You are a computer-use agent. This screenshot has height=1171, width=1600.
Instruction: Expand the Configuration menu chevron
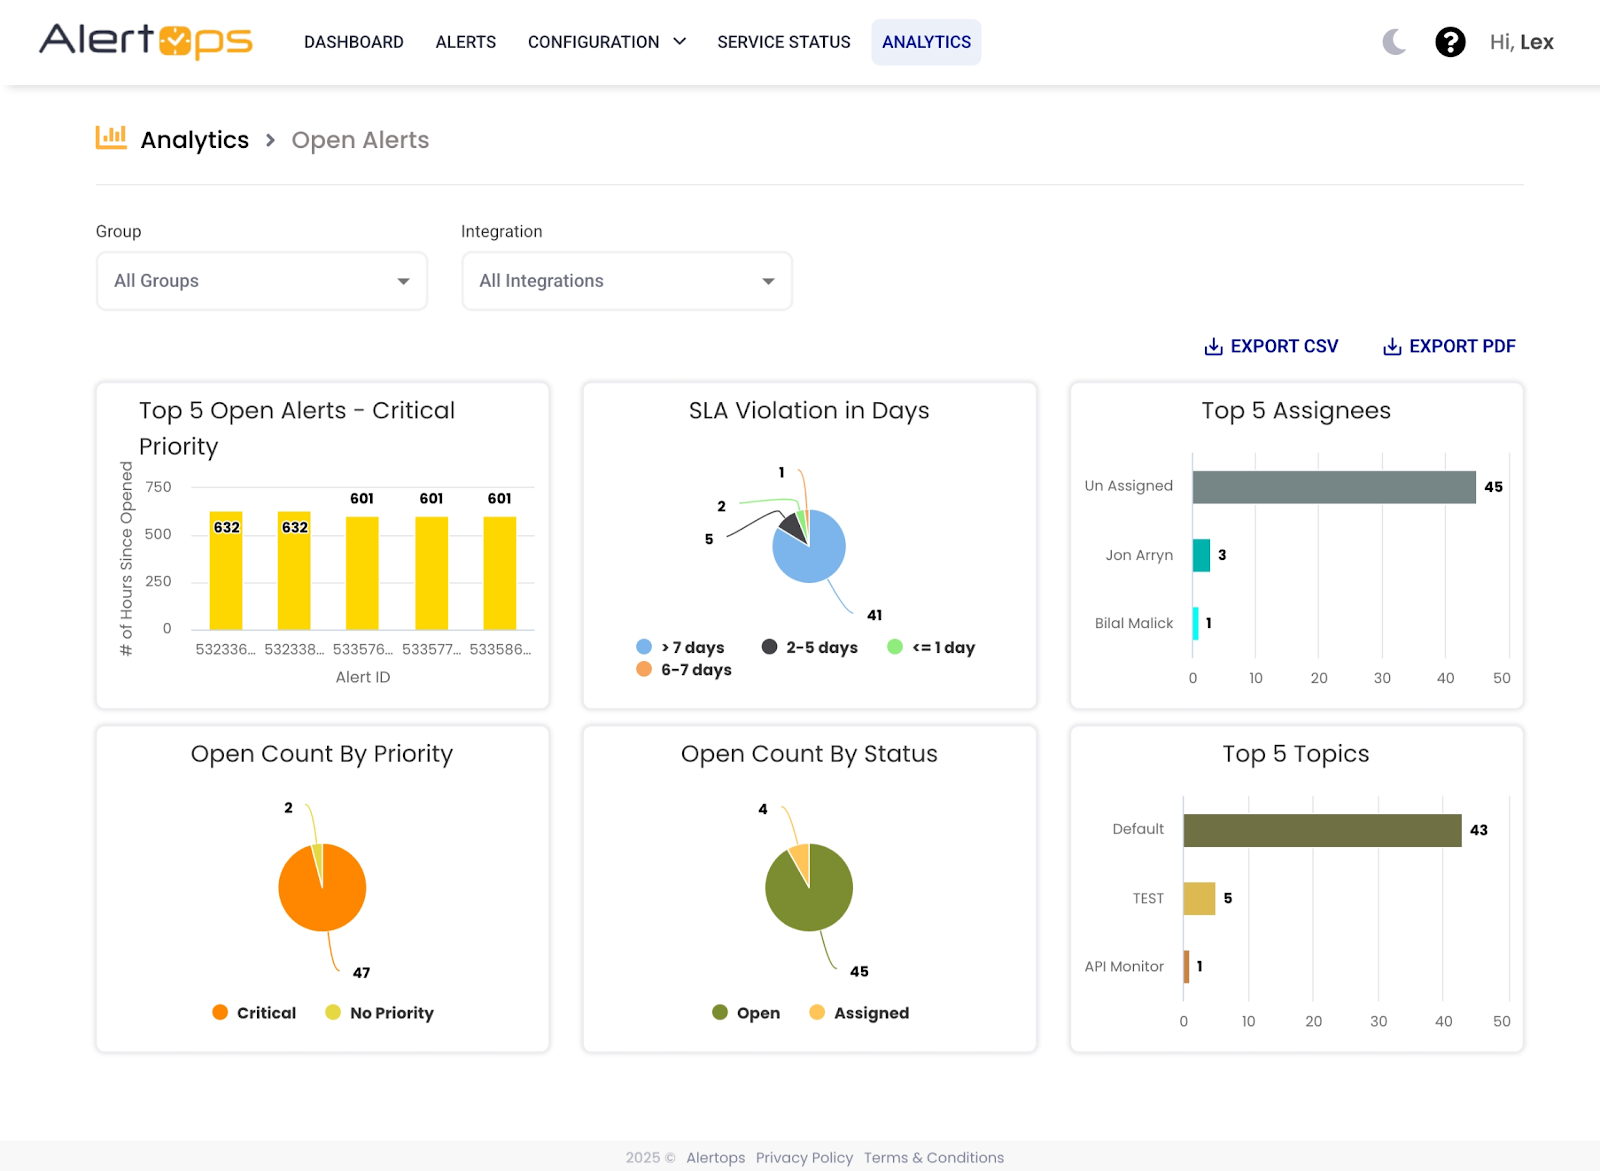point(680,42)
